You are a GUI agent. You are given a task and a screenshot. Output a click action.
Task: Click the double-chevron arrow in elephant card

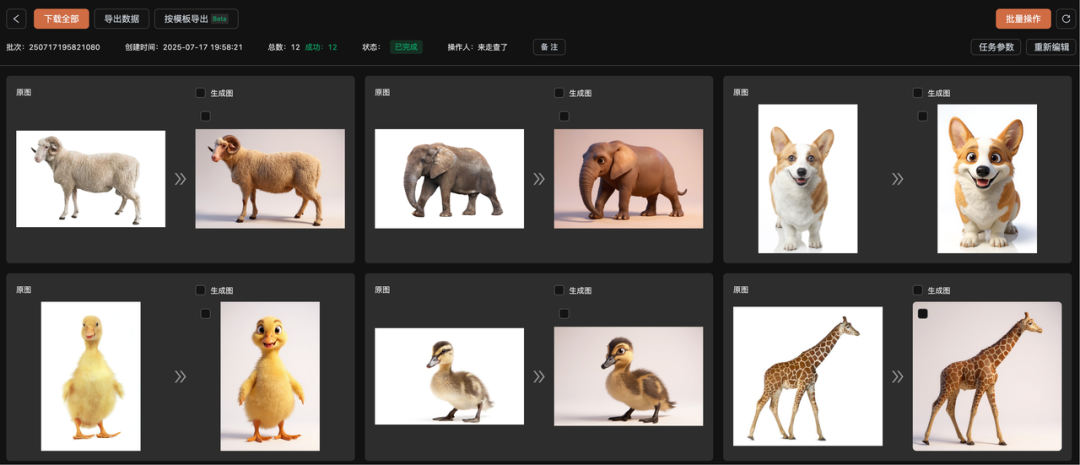(x=539, y=179)
